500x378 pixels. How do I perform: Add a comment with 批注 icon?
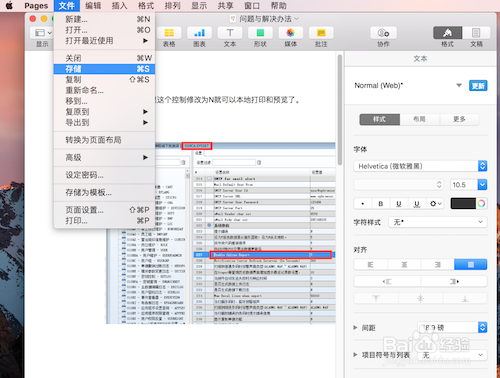(x=321, y=33)
